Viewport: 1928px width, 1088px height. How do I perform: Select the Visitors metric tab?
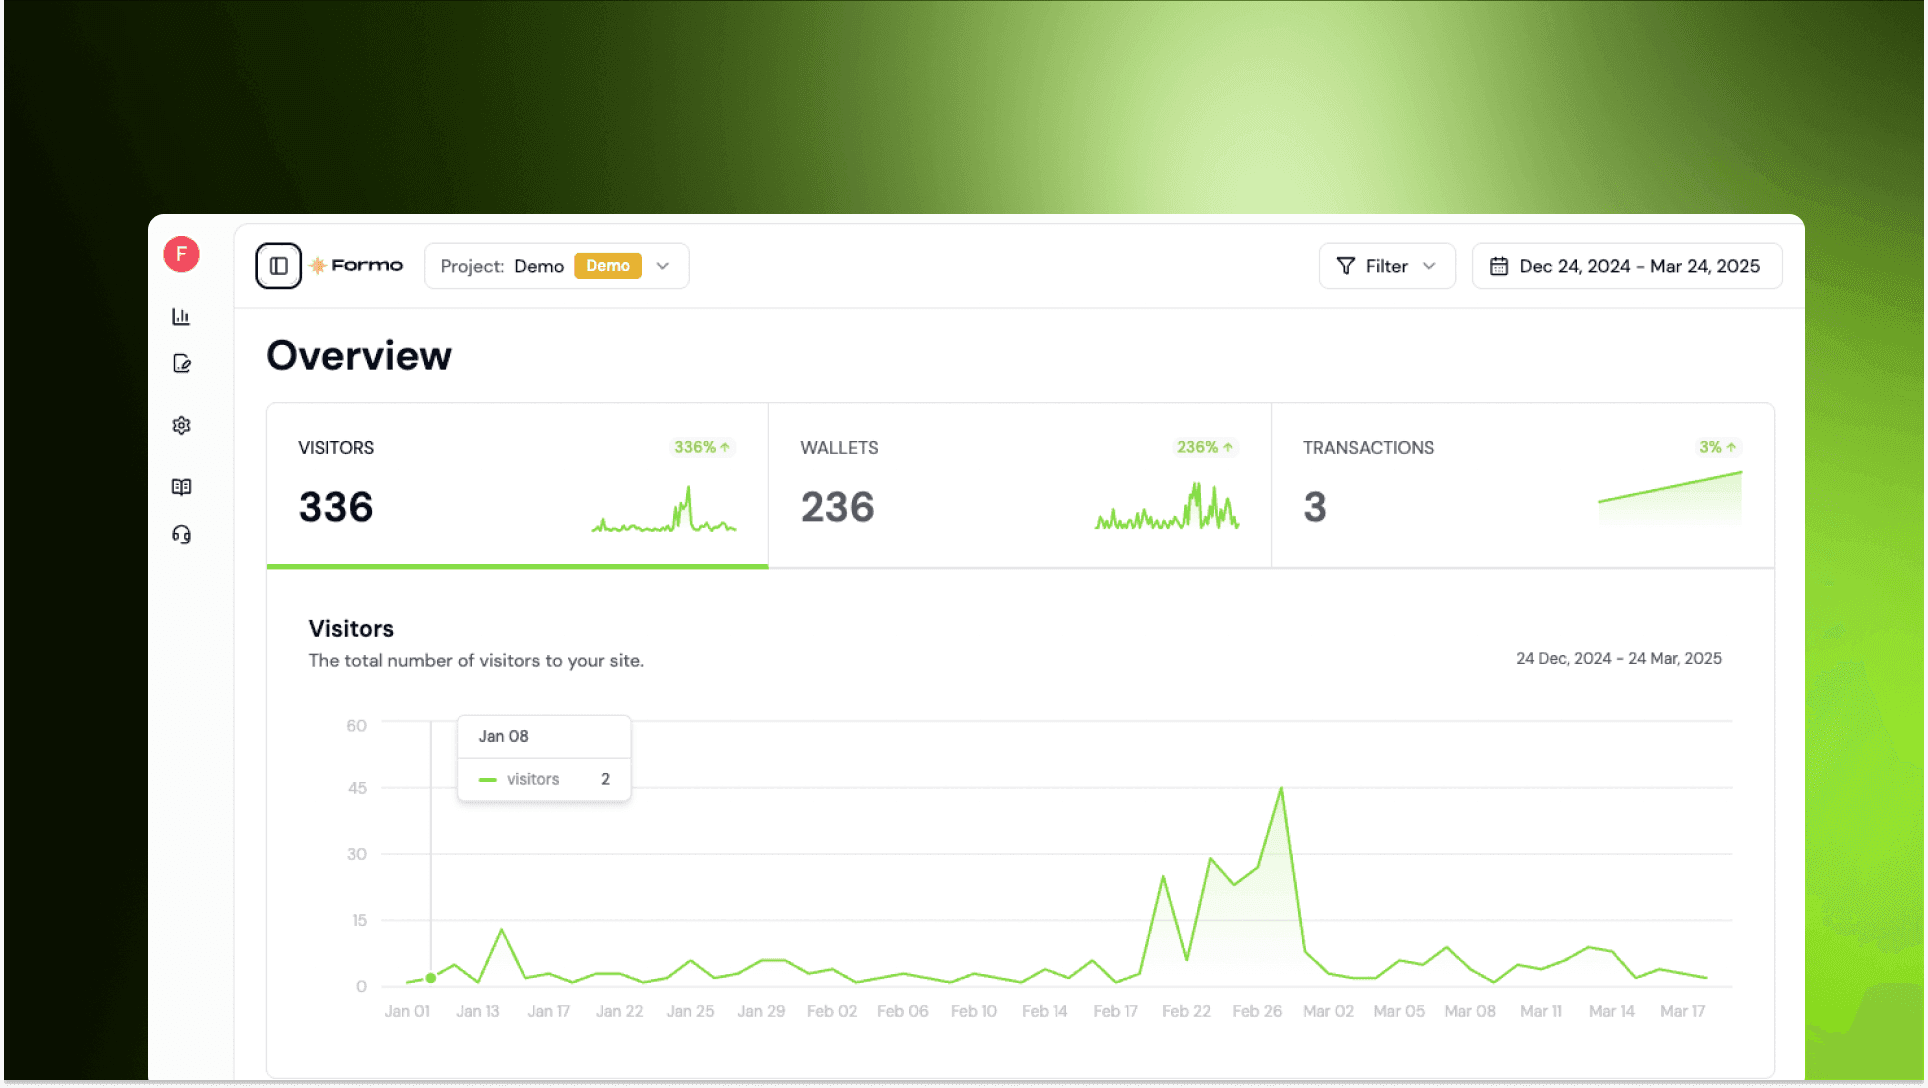[x=517, y=485]
